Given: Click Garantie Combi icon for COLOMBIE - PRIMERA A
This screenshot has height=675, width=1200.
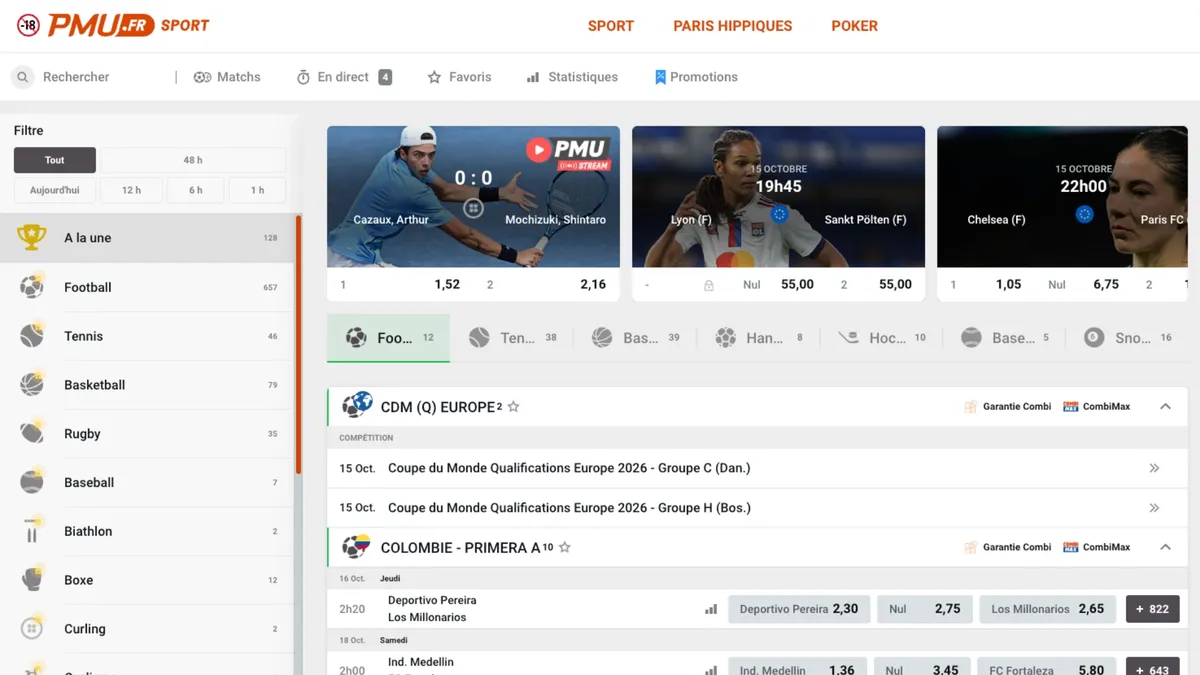Looking at the screenshot, I should pos(970,547).
